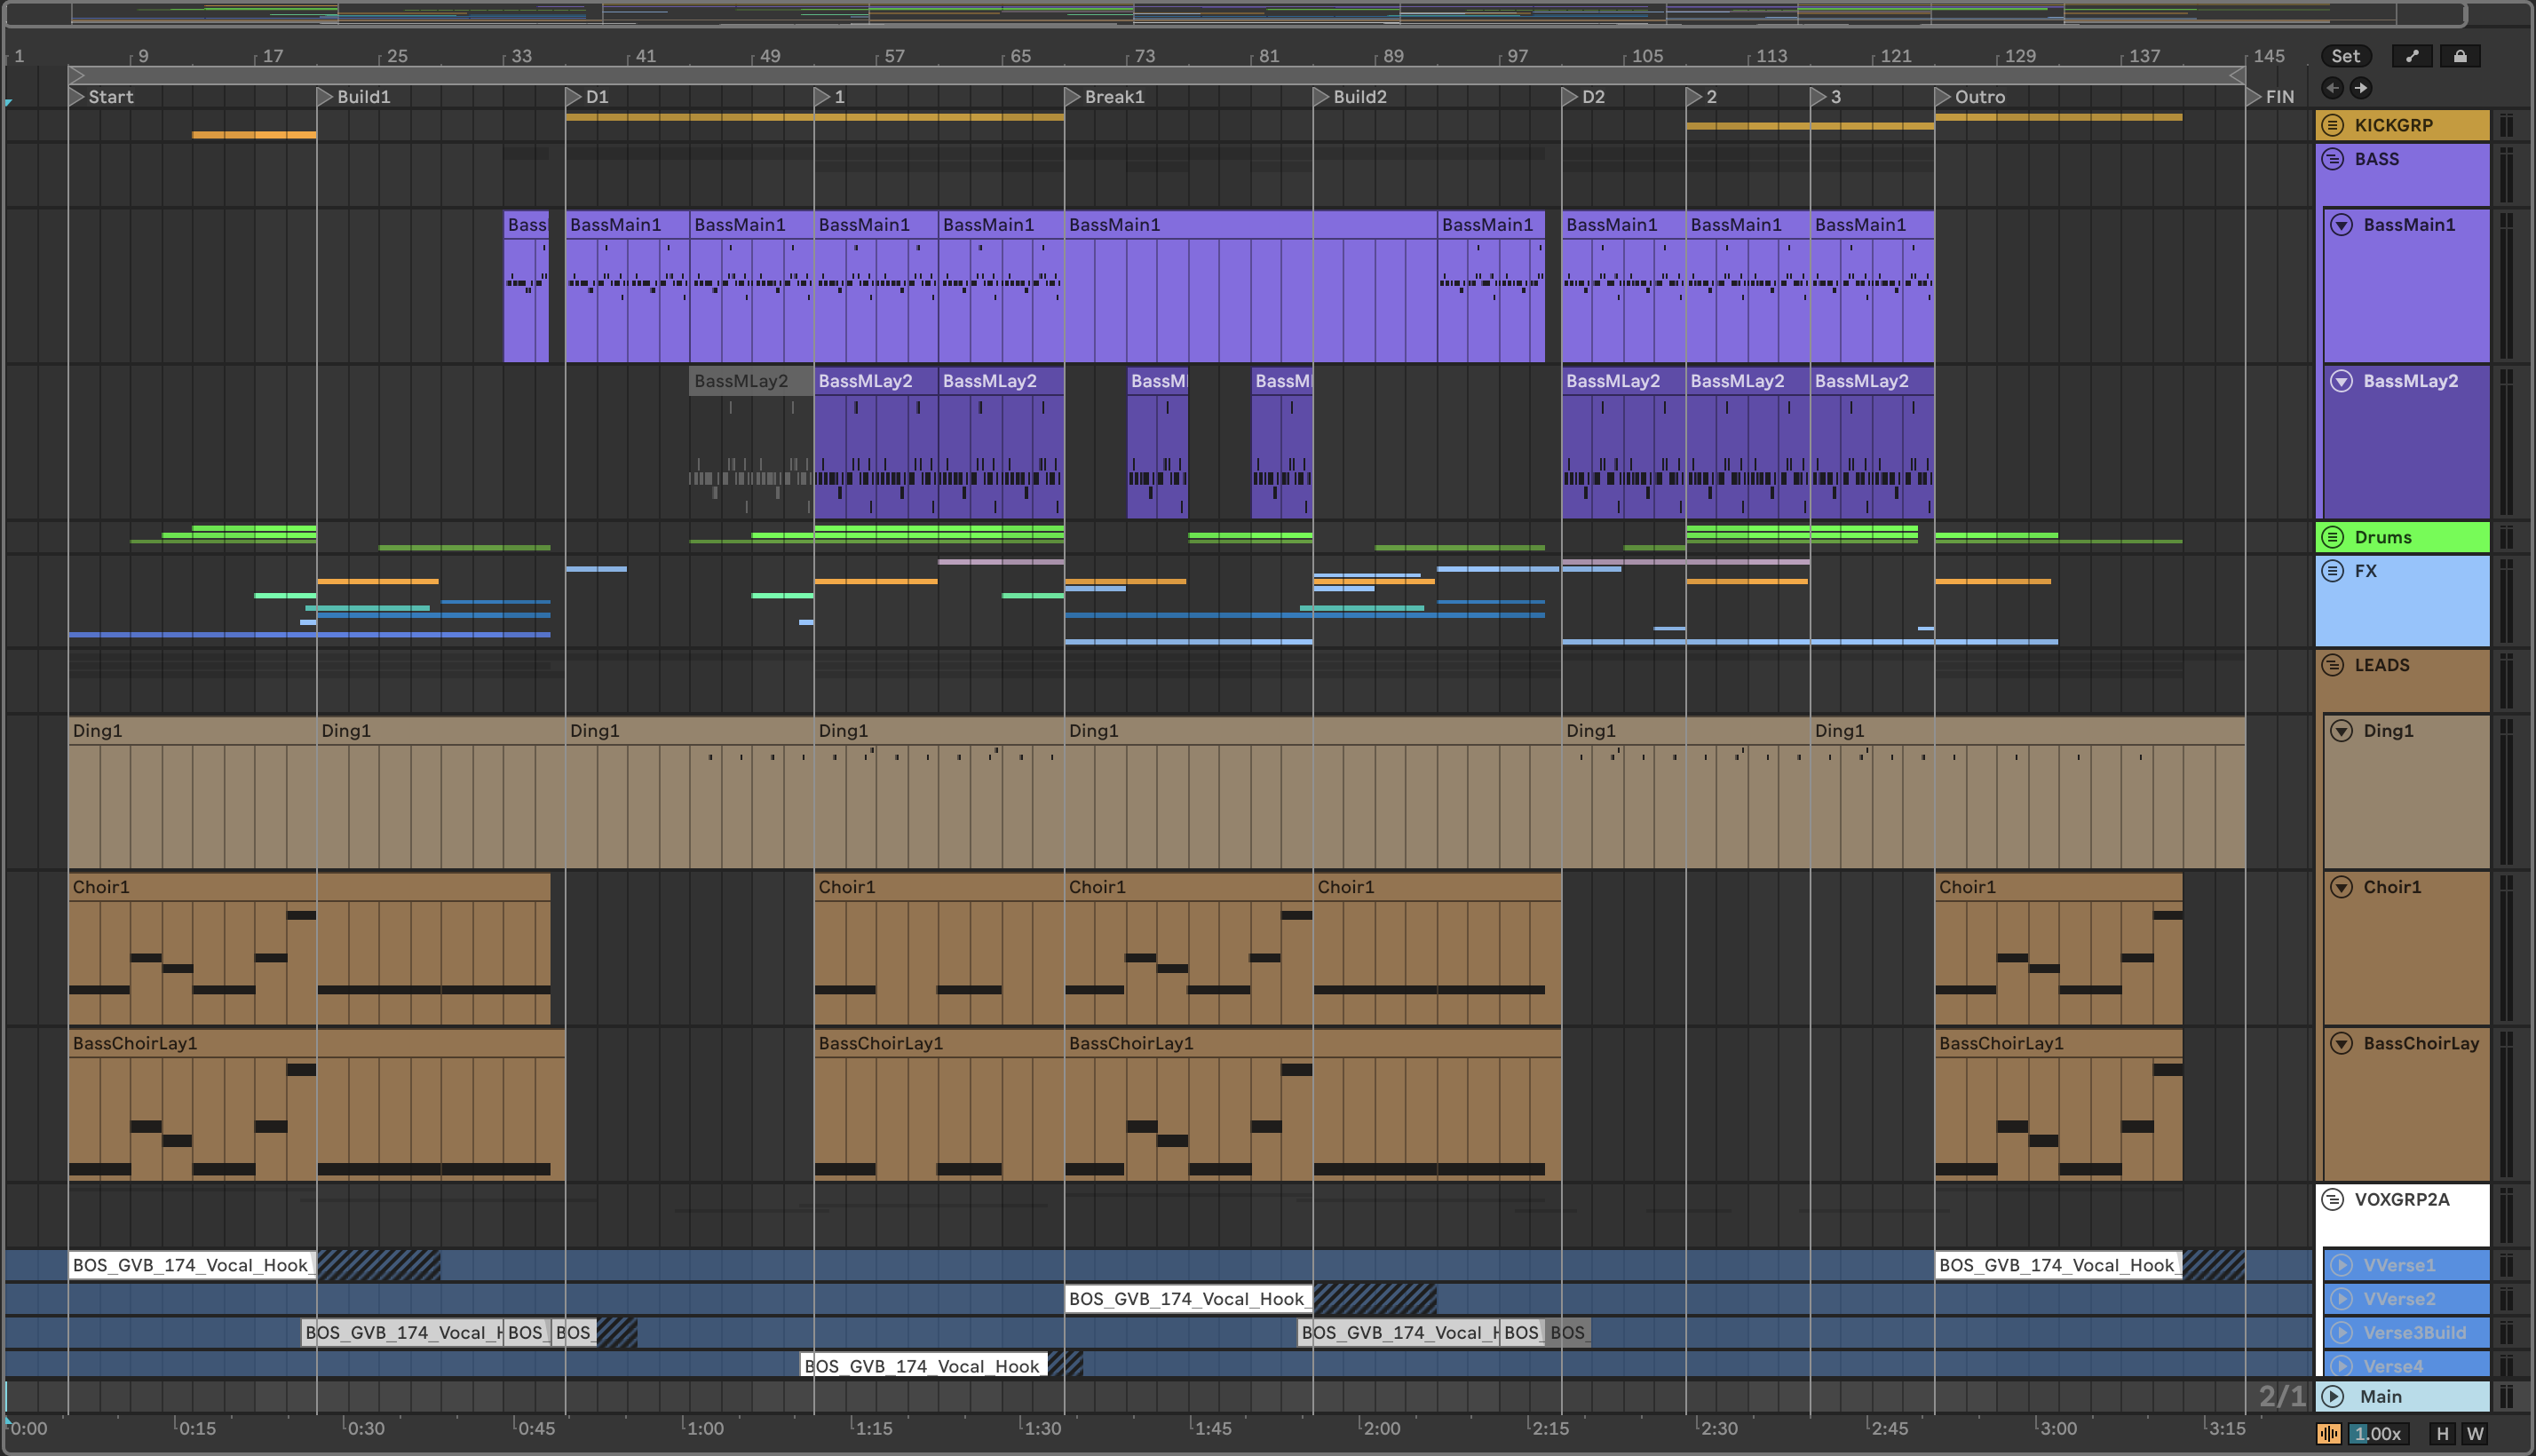The width and height of the screenshot is (2536, 1456).
Task: Select the Start locator marker
Action: click(x=101, y=97)
